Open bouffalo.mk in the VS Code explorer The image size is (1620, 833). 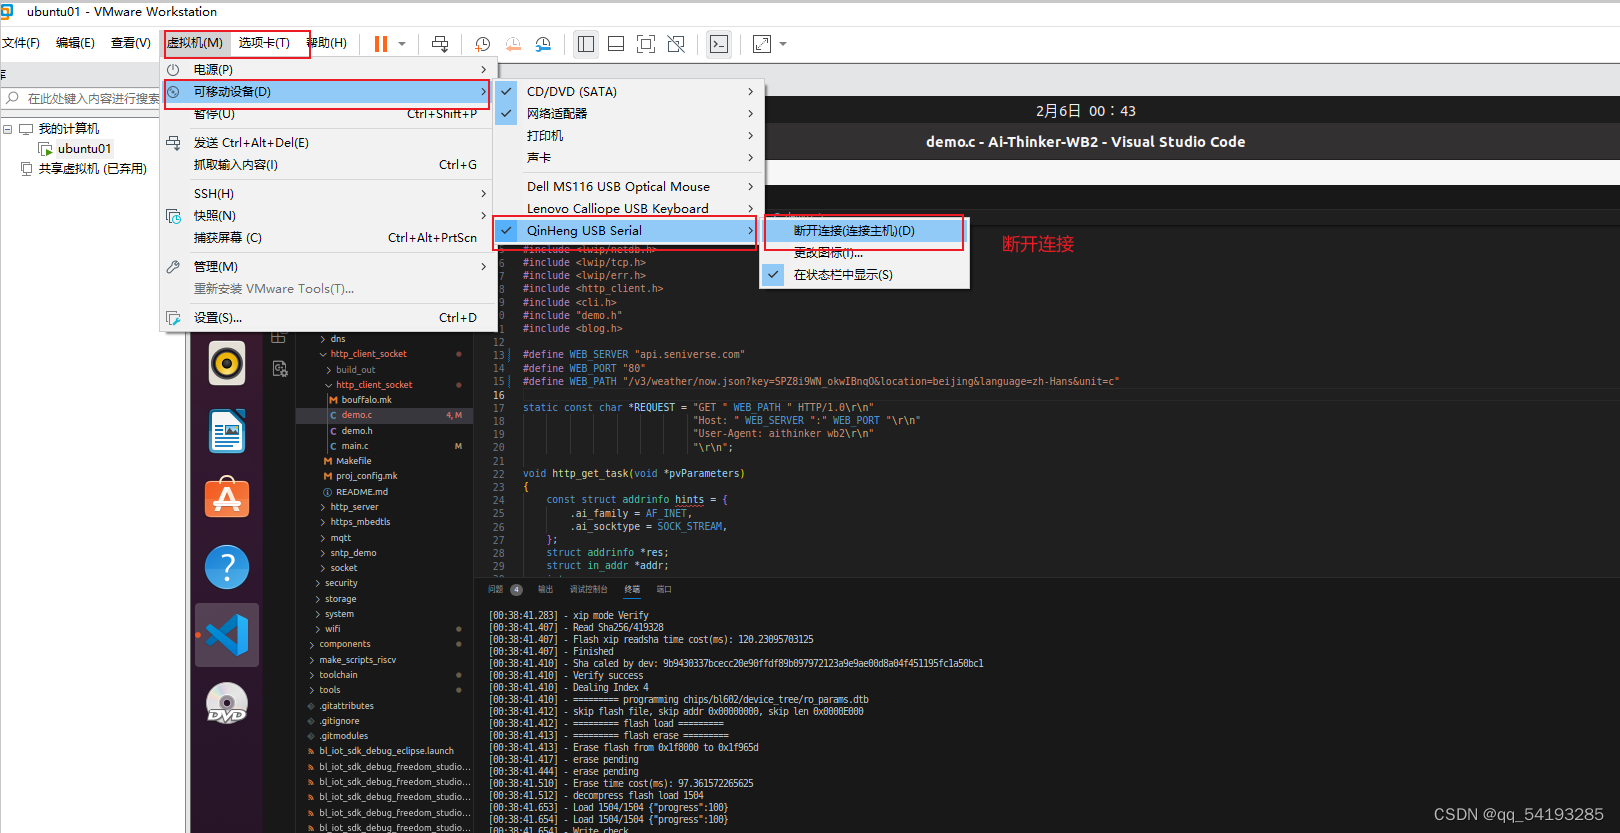click(366, 400)
